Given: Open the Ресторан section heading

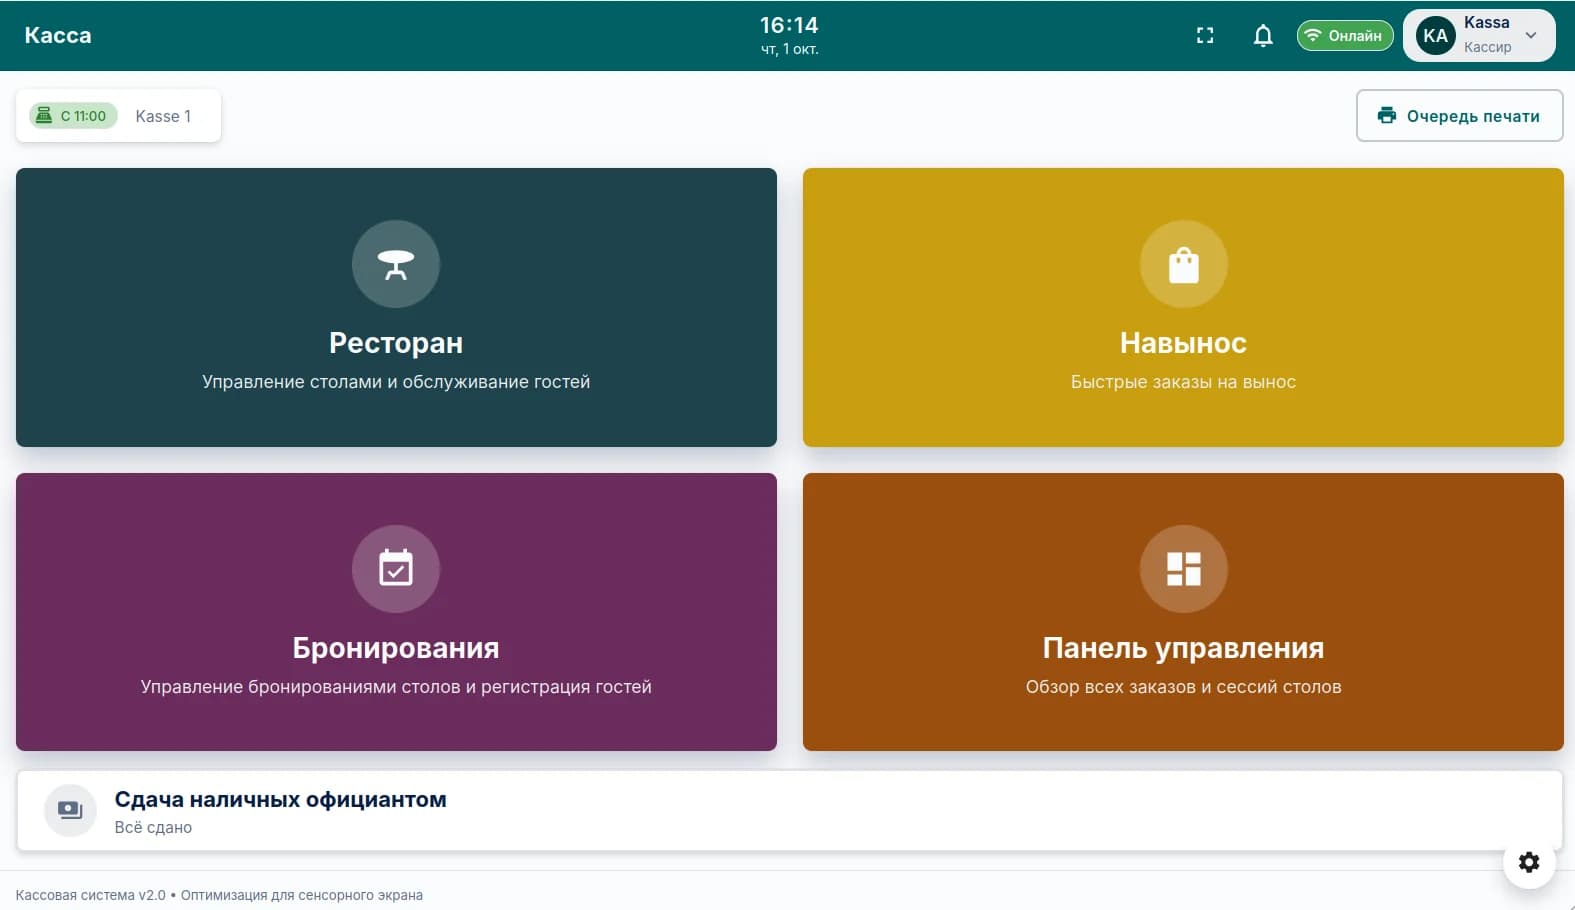Looking at the screenshot, I should click(396, 343).
